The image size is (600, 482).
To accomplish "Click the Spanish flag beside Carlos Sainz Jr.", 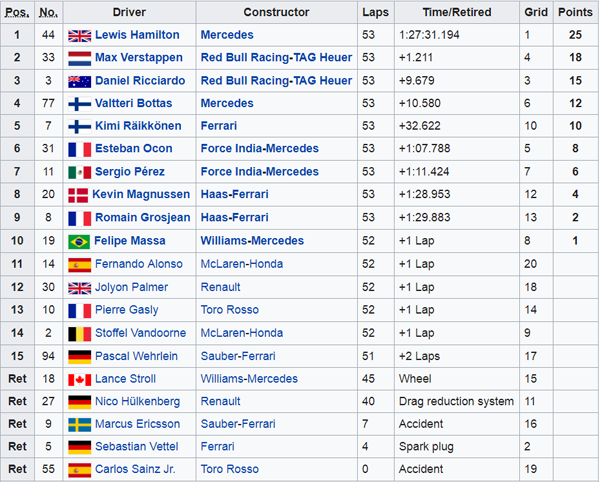I will 80,470.
